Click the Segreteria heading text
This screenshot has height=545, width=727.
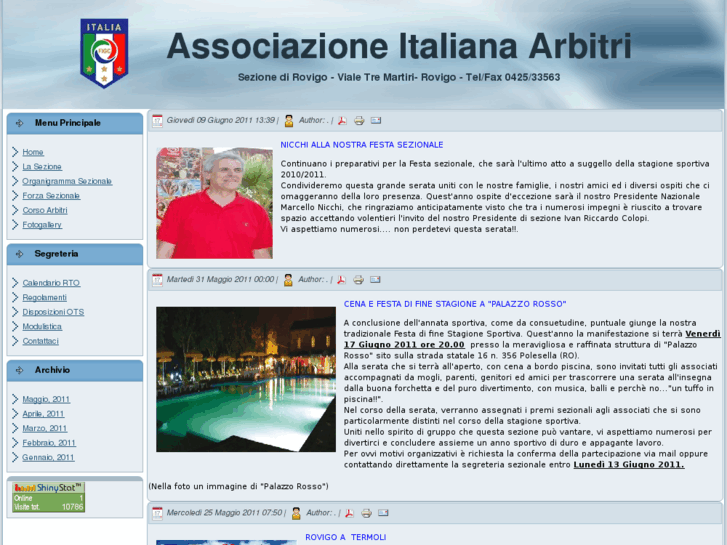(x=56, y=254)
